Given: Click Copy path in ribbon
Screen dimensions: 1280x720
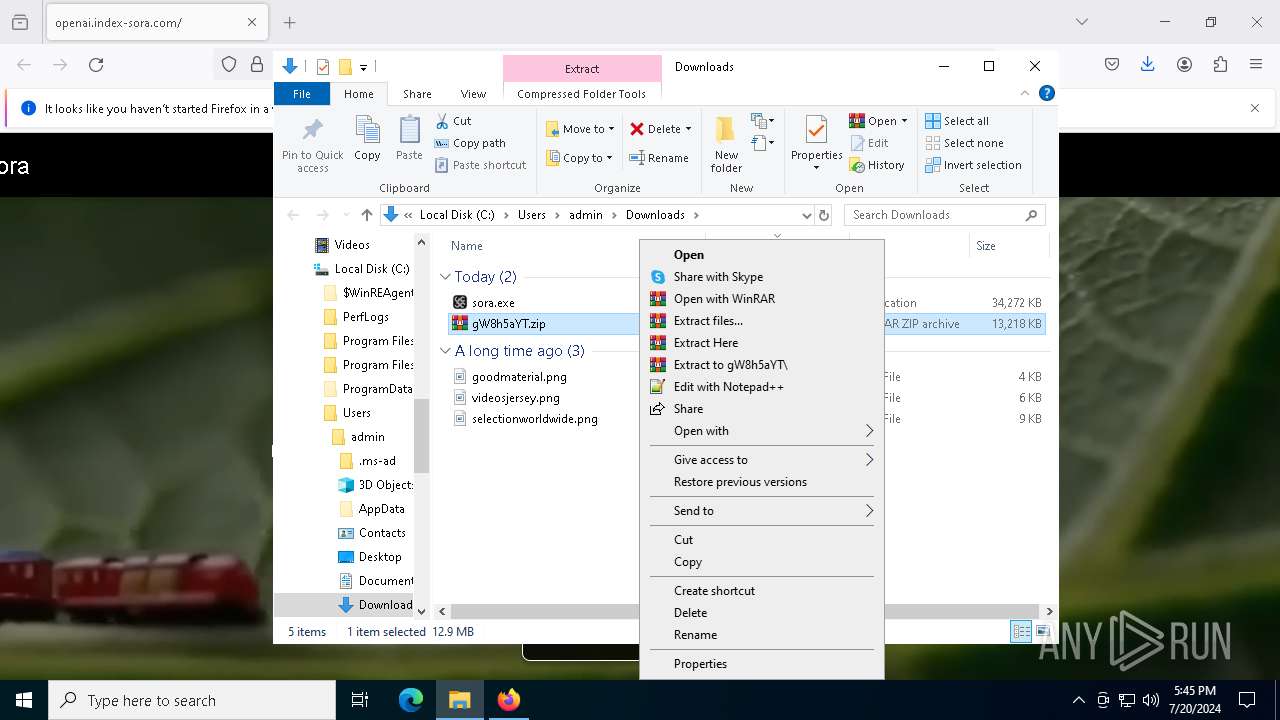Looking at the screenshot, I should click(x=470, y=143).
